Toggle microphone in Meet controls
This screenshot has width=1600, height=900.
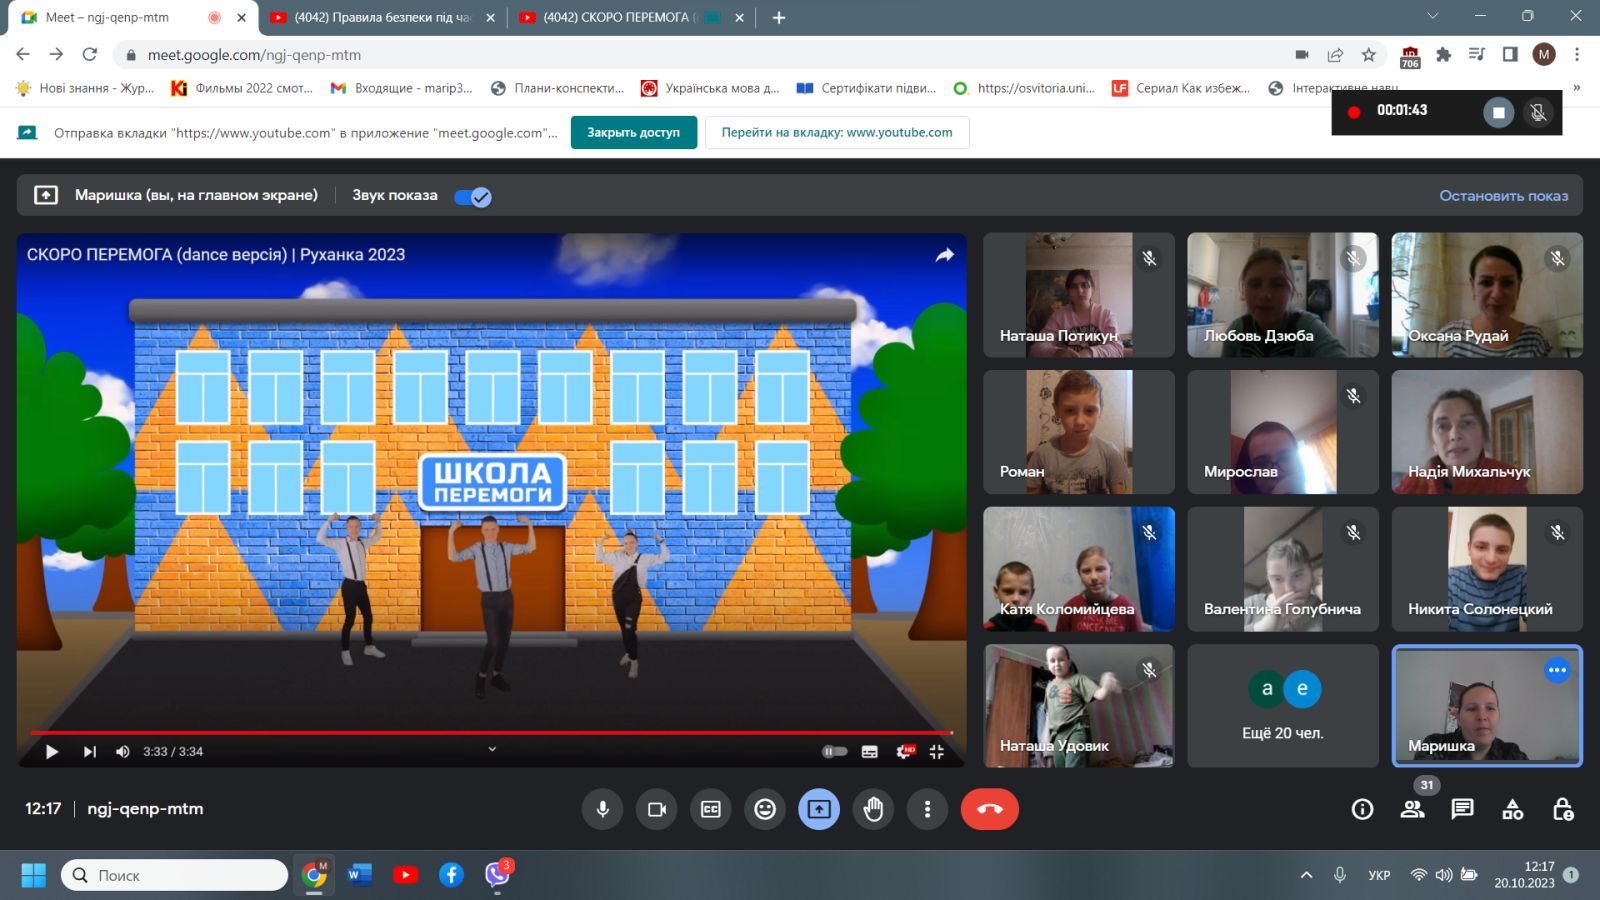tap(603, 809)
